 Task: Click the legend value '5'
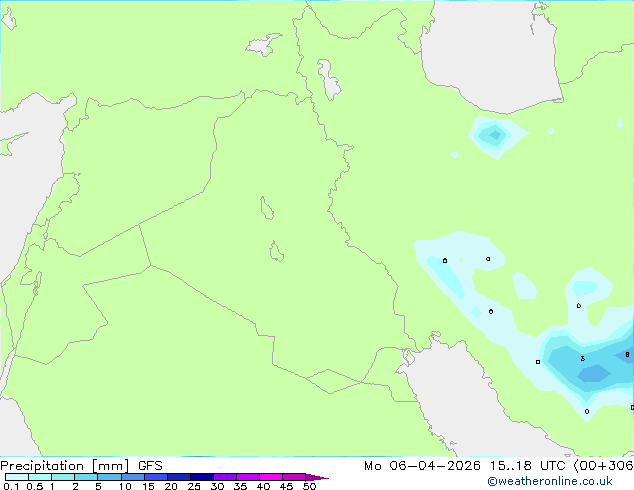tap(98, 486)
